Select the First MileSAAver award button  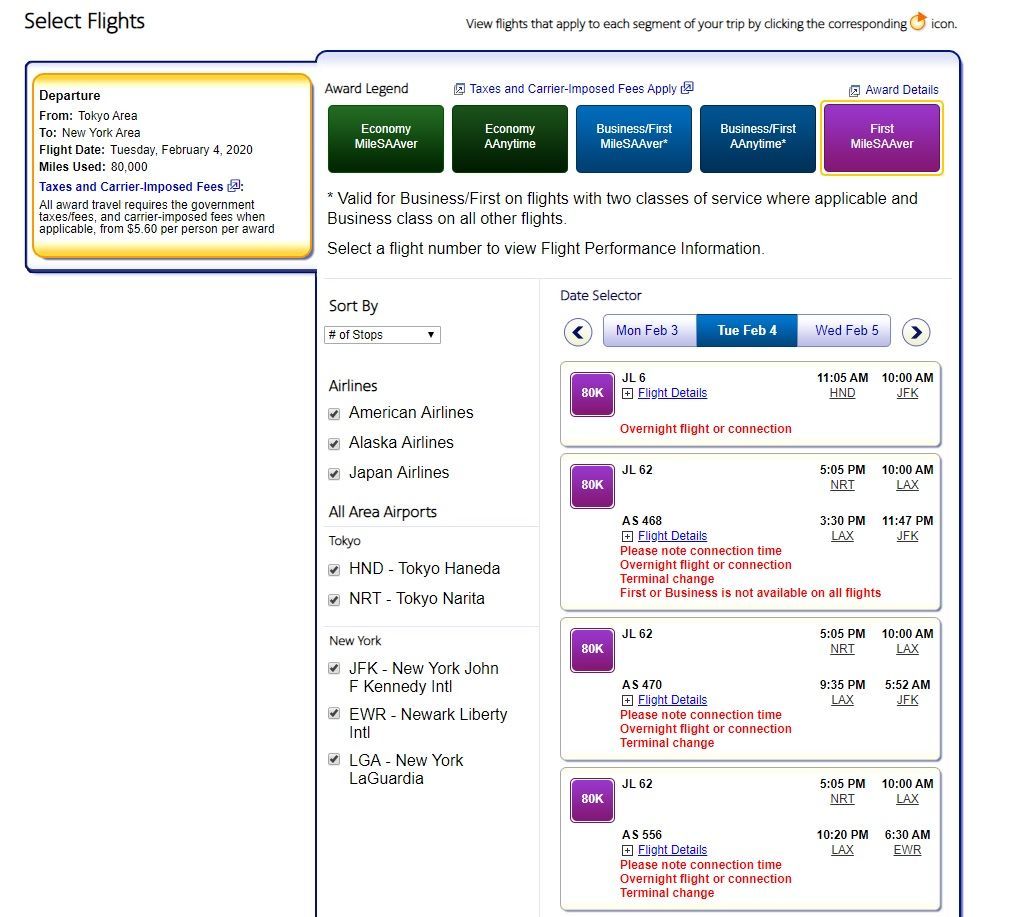(882, 139)
